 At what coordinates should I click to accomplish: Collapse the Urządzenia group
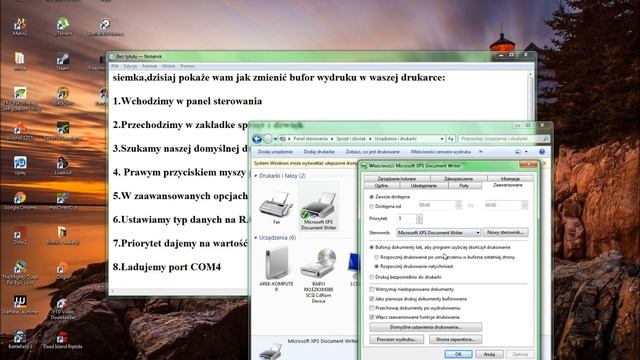[x=256, y=238]
